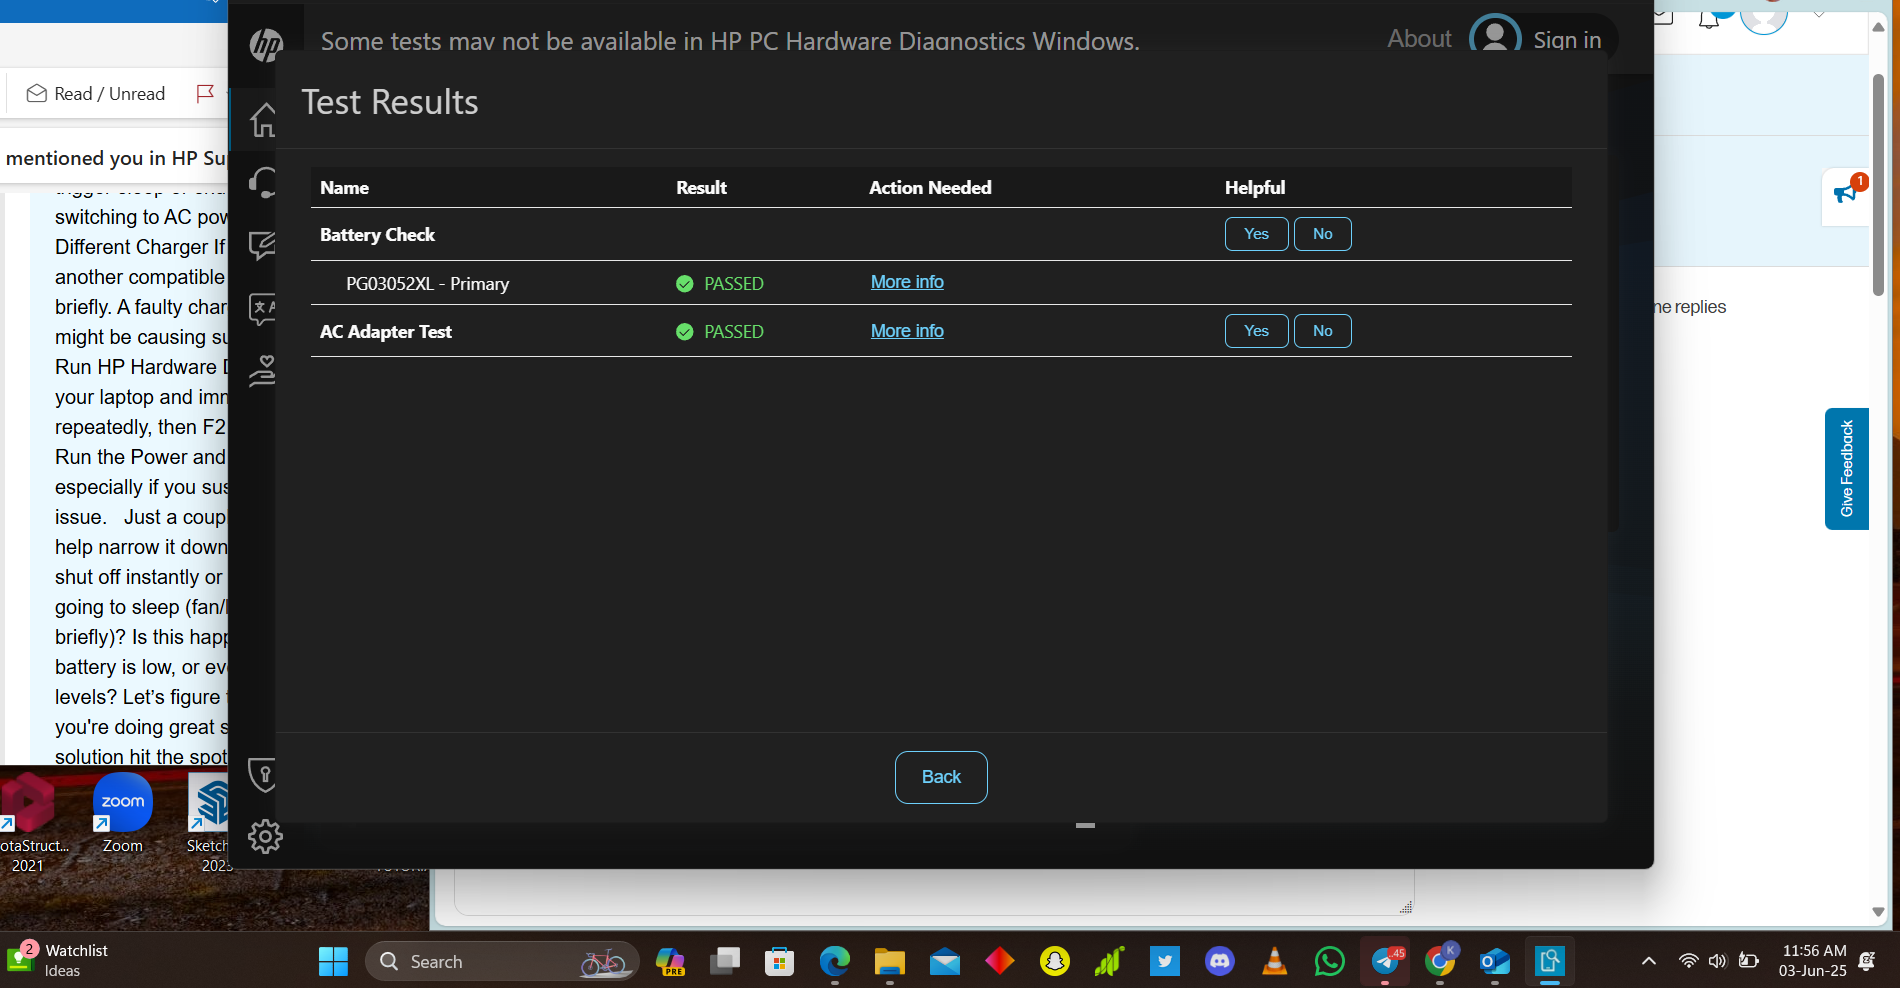
Task: Open Outlook from the taskbar
Action: coord(1494,962)
